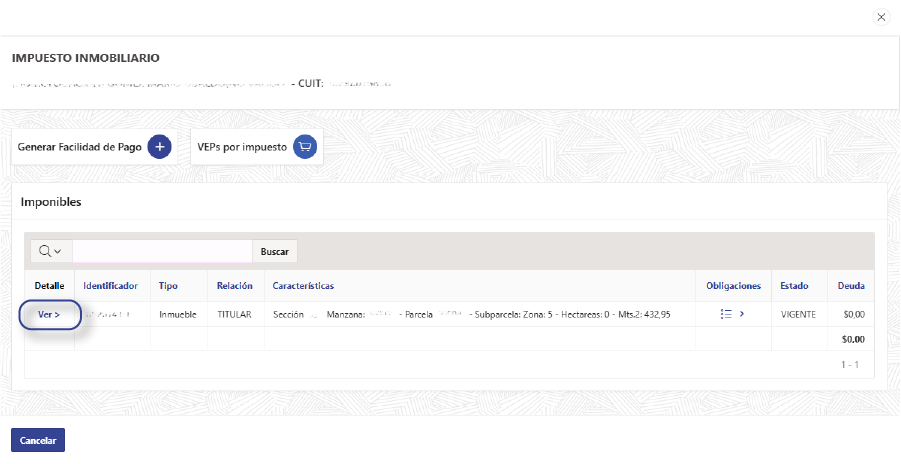Click the Tipo column header
The width and height of the screenshot is (901, 464).
[x=168, y=286]
